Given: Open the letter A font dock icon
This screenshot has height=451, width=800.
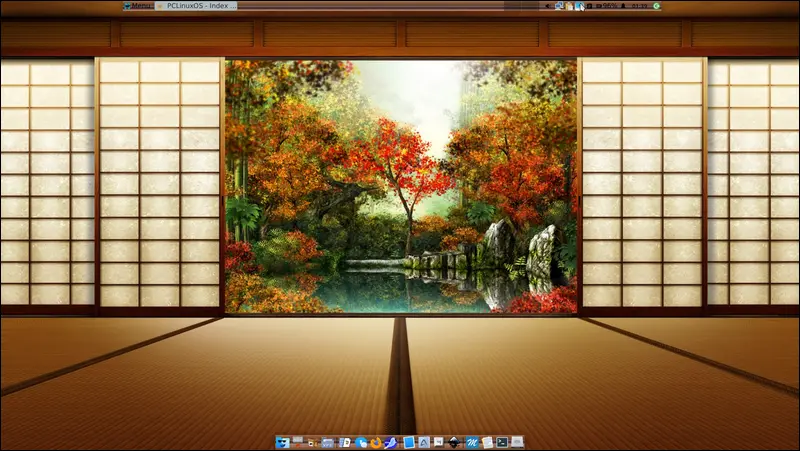Looking at the screenshot, I should 424,443.
